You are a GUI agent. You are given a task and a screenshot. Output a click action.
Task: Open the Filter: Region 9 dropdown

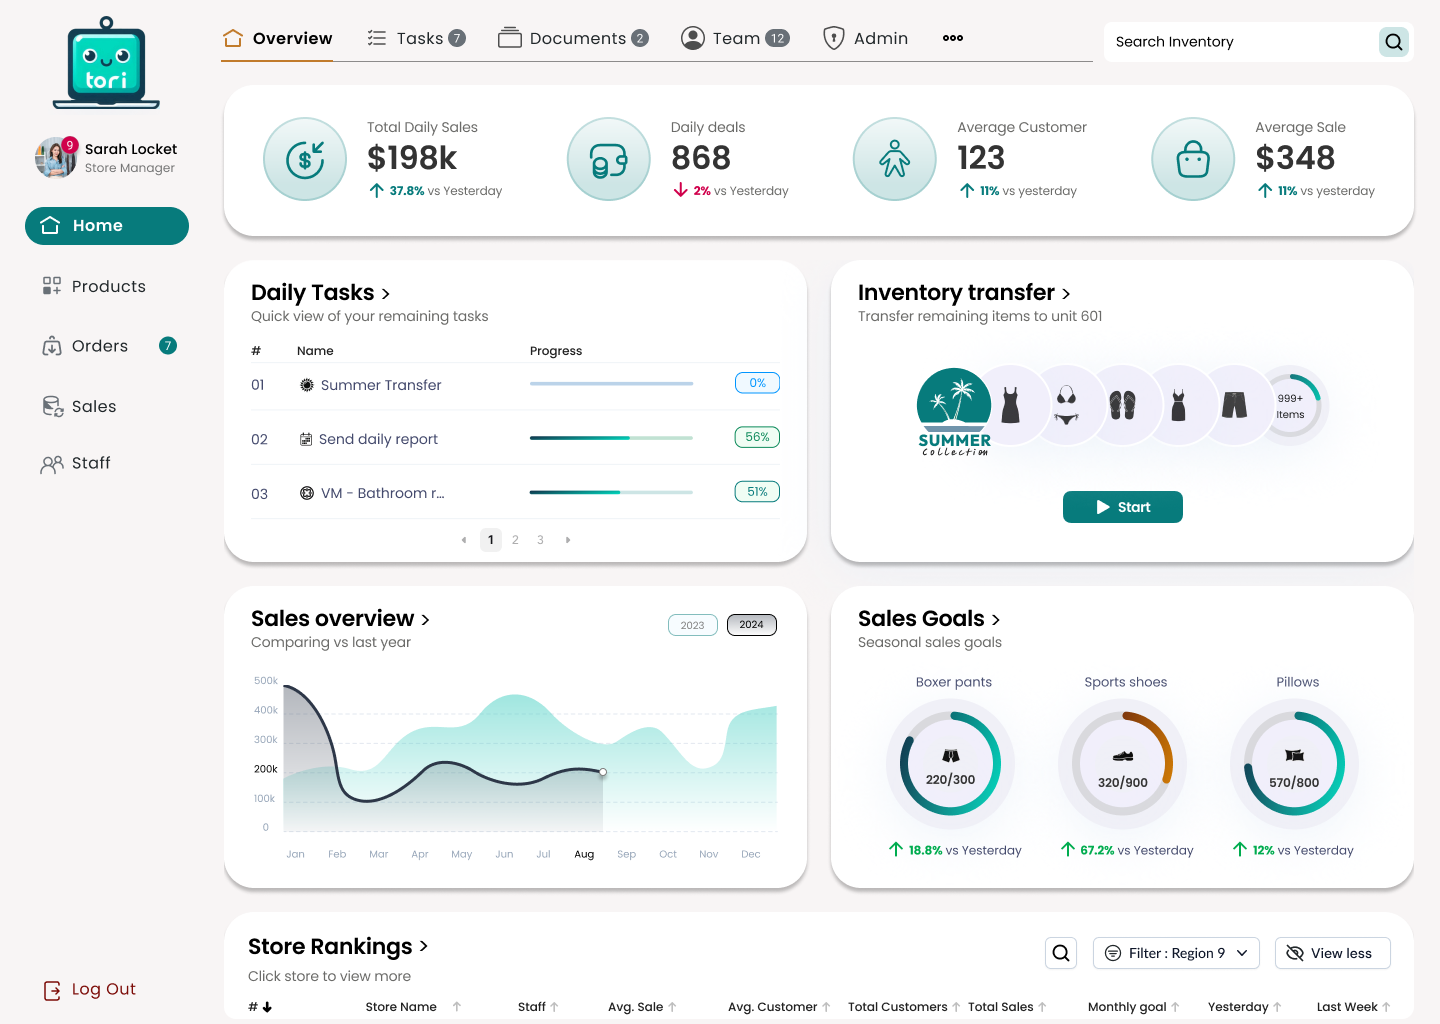[x=1175, y=953]
